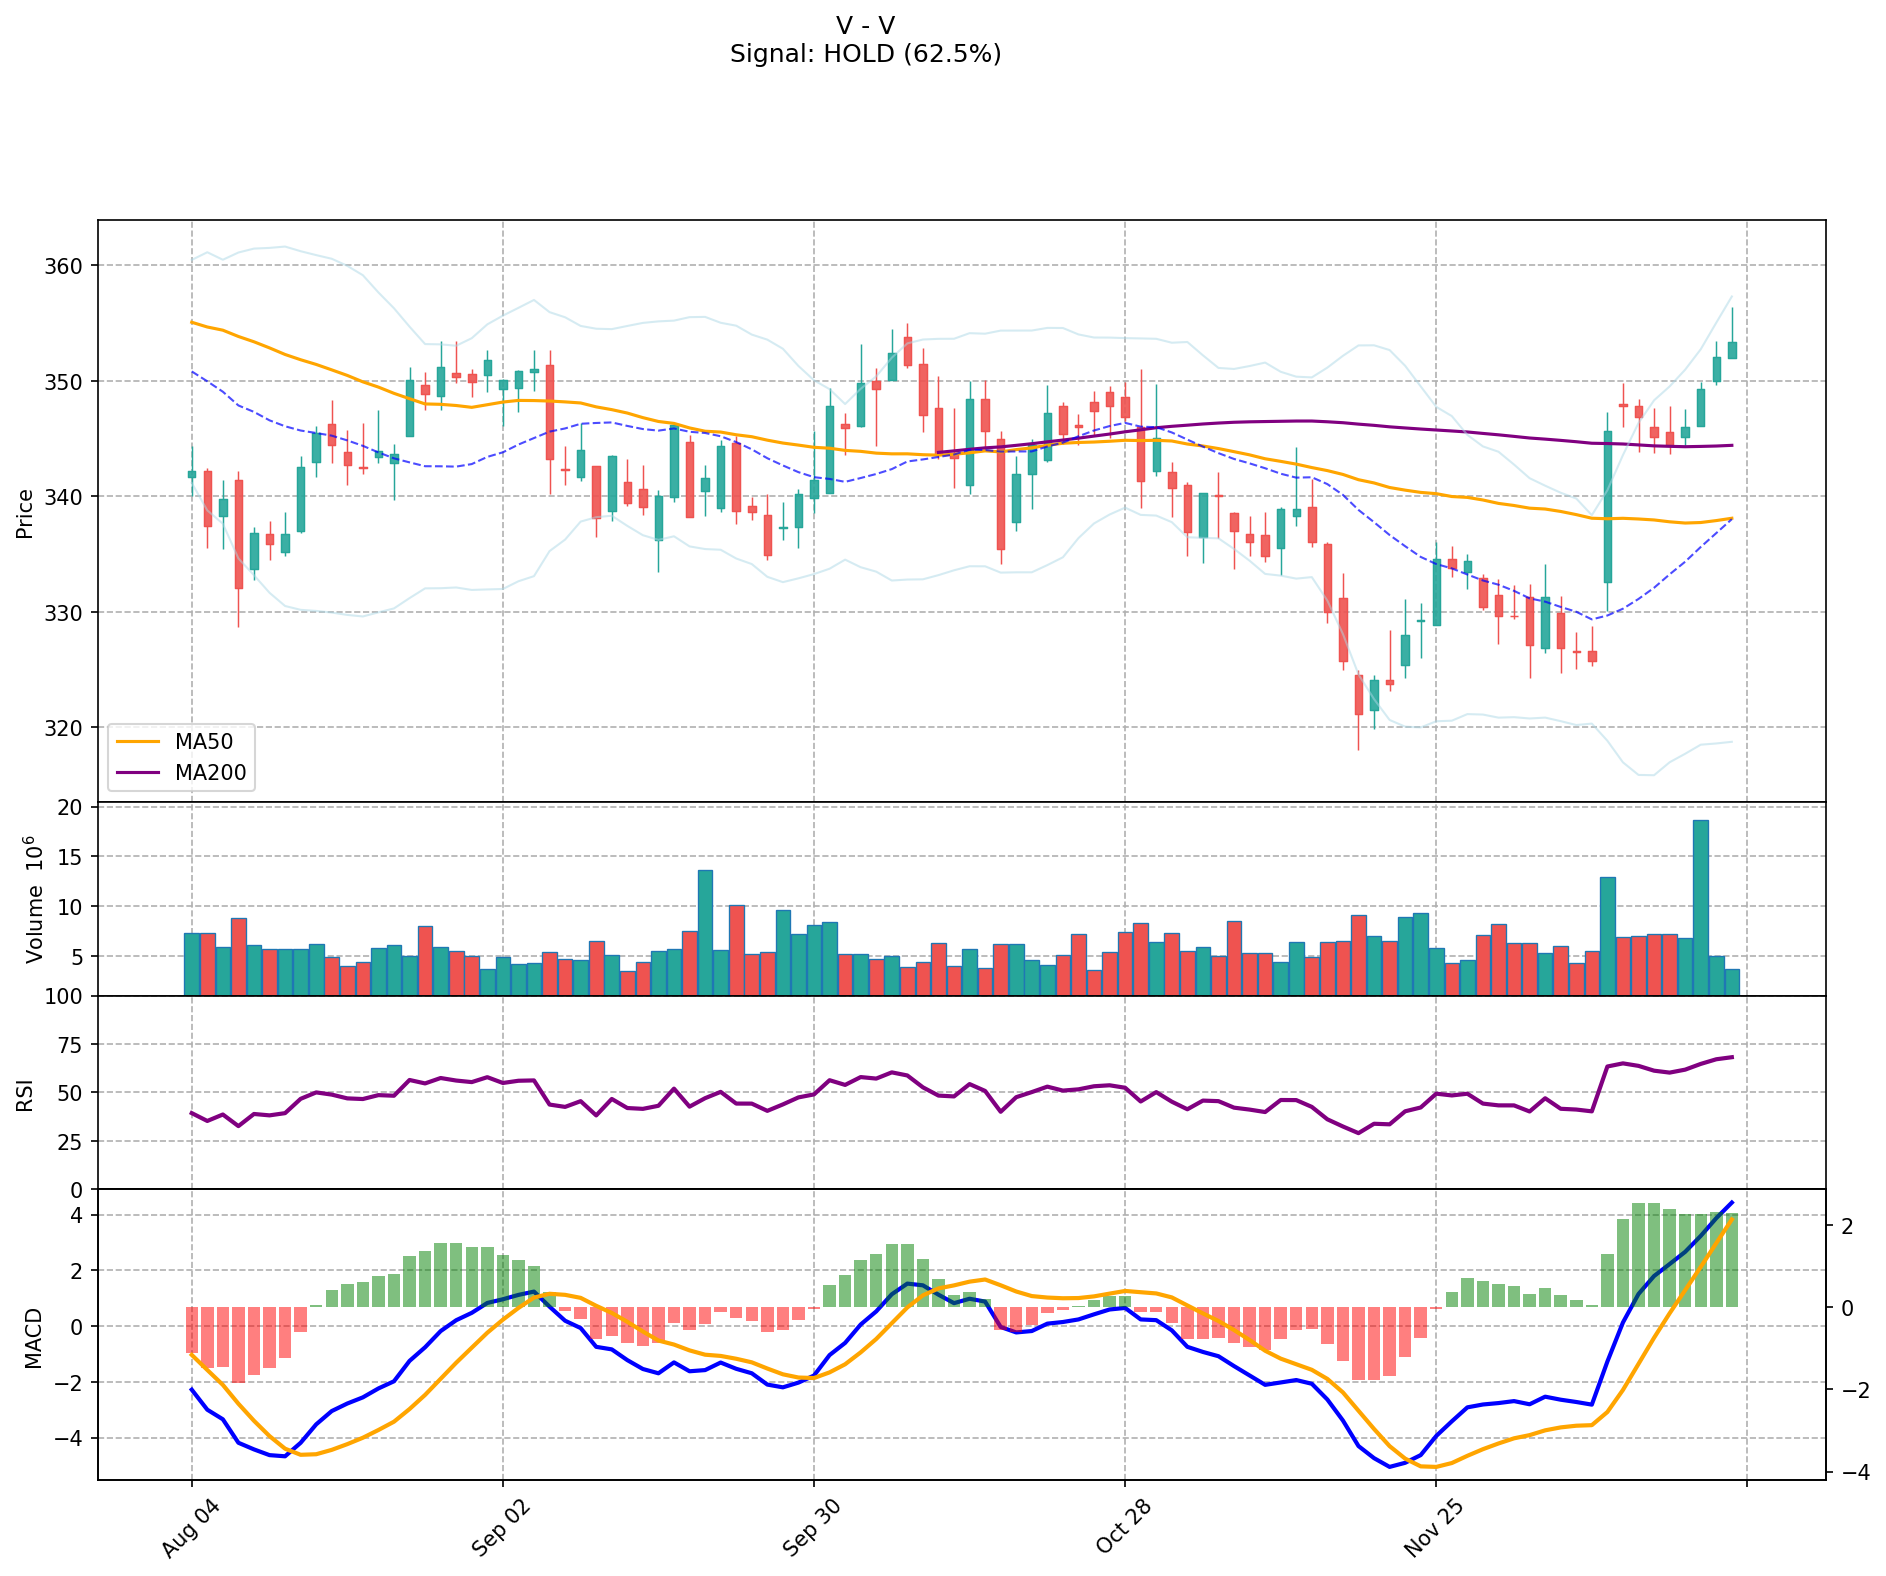
Task: Click the chart title 'V - V'
Action: [865, 26]
